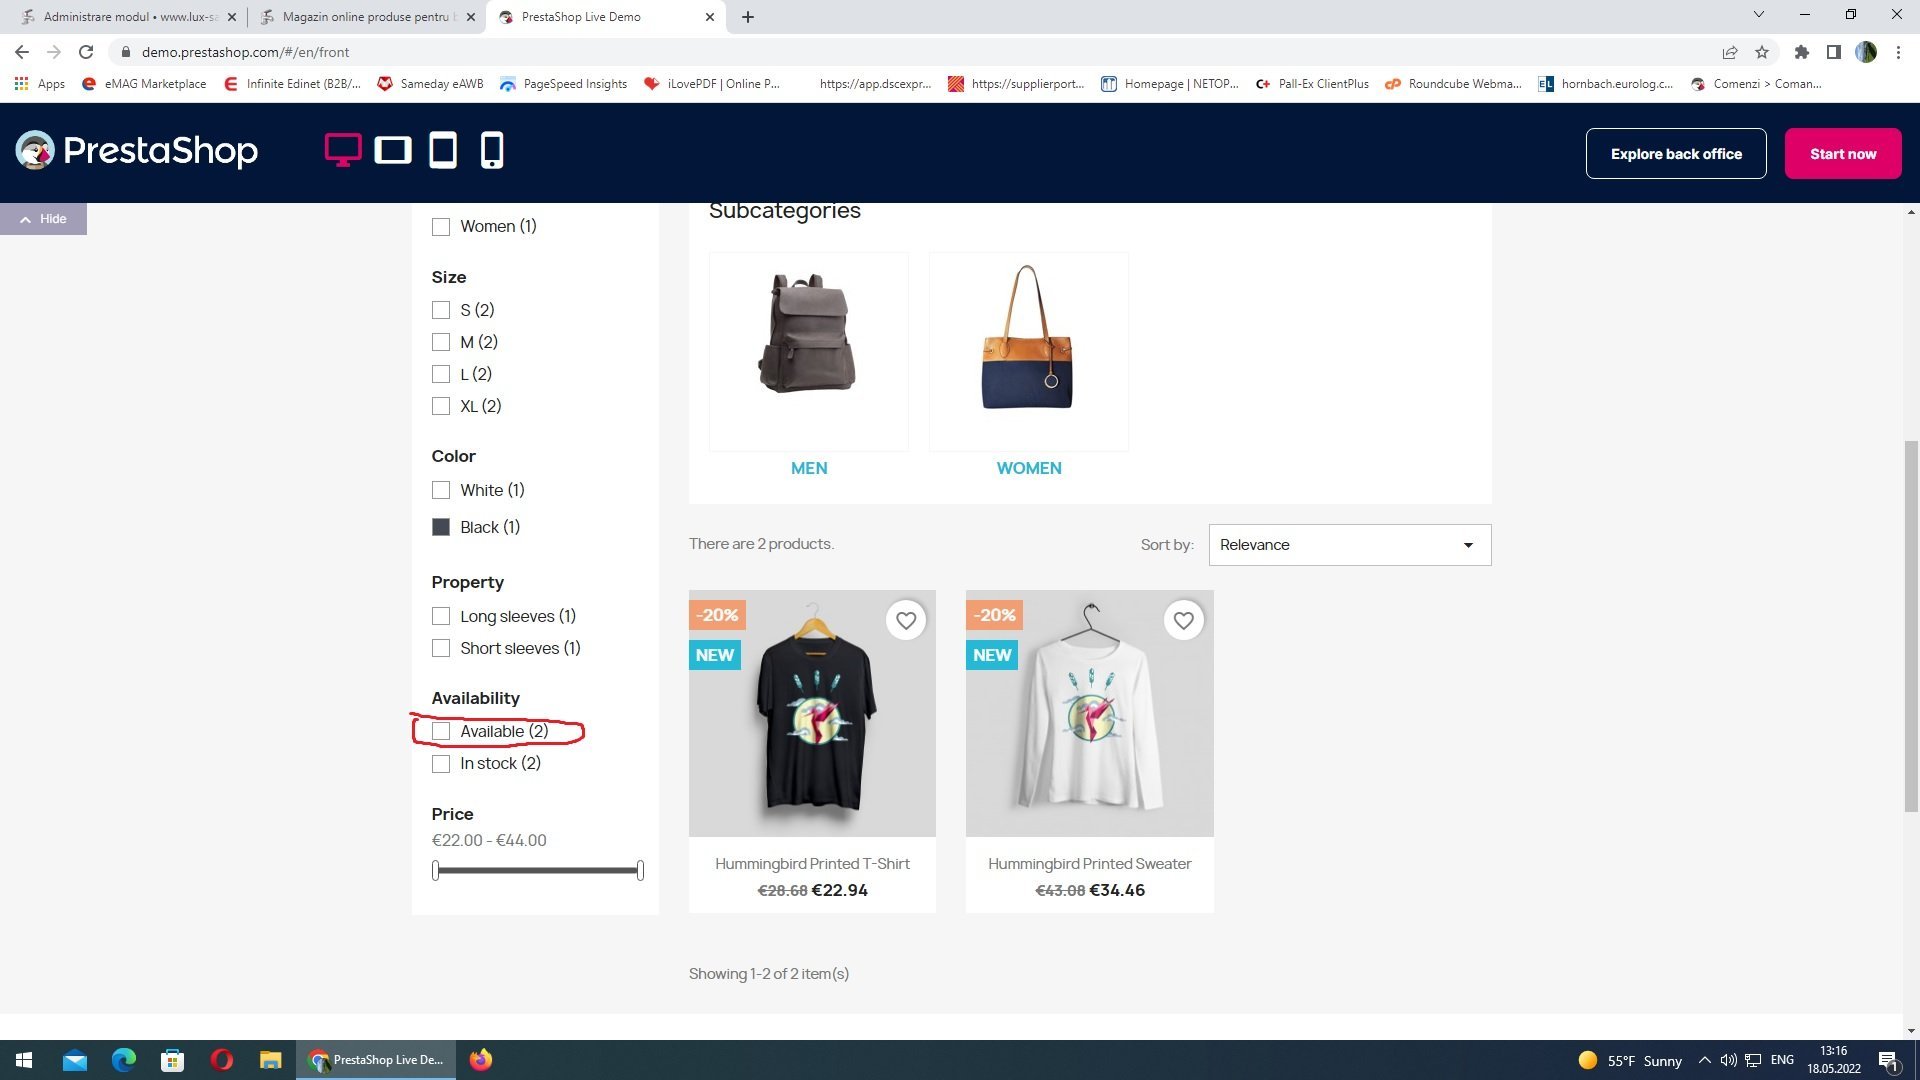Open Firefox from the taskbar

tap(481, 1060)
